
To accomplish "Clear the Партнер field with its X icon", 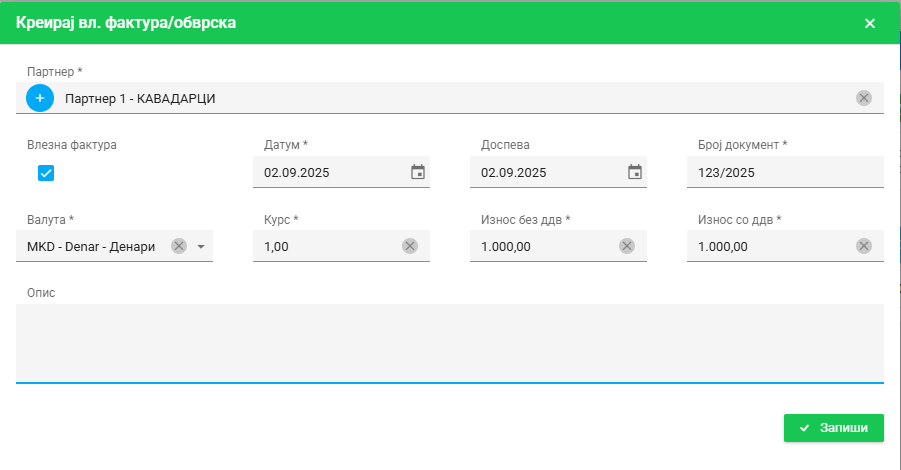I will [864, 98].
